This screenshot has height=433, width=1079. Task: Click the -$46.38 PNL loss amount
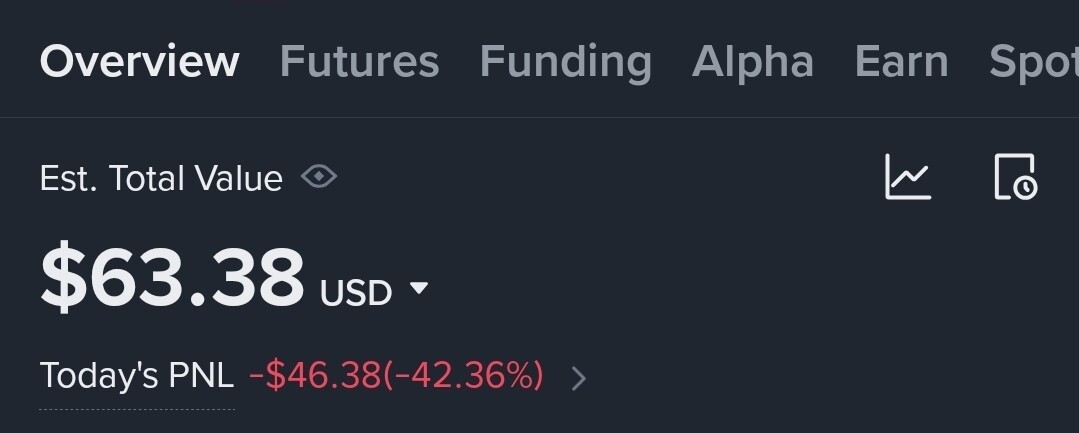point(315,376)
